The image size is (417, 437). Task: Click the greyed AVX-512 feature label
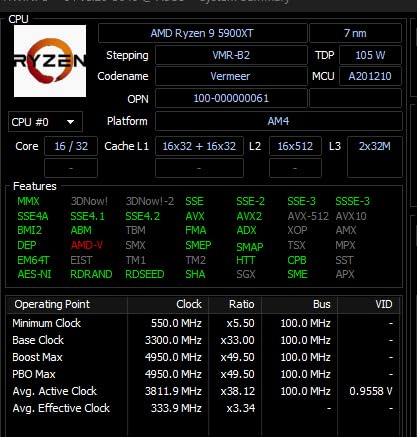tap(308, 216)
